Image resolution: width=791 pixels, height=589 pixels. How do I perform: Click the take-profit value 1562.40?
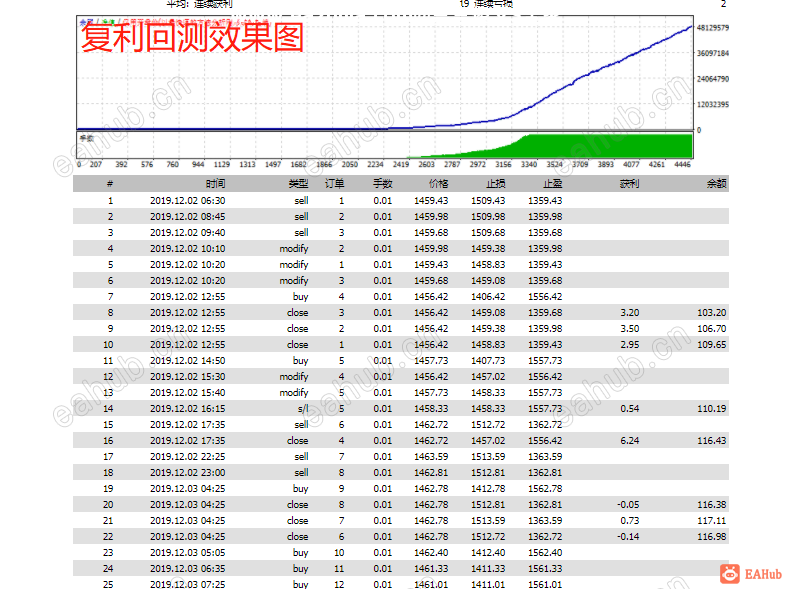pos(545,553)
